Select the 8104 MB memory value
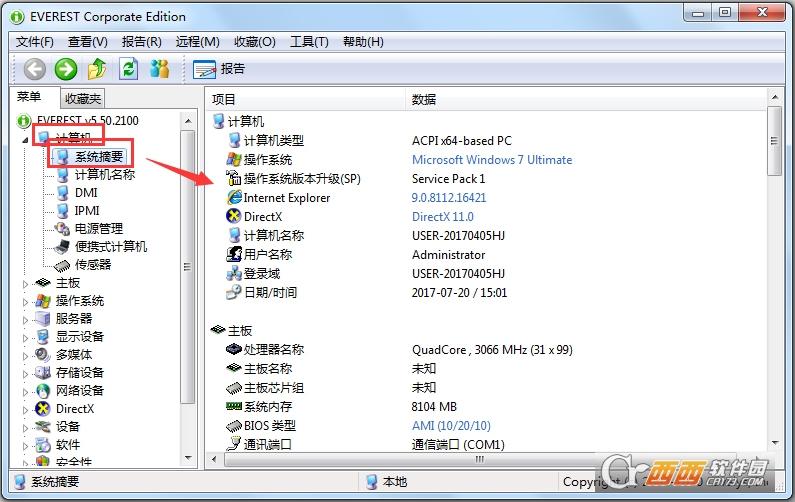The image size is (795, 502). click(x=434, y=407)
